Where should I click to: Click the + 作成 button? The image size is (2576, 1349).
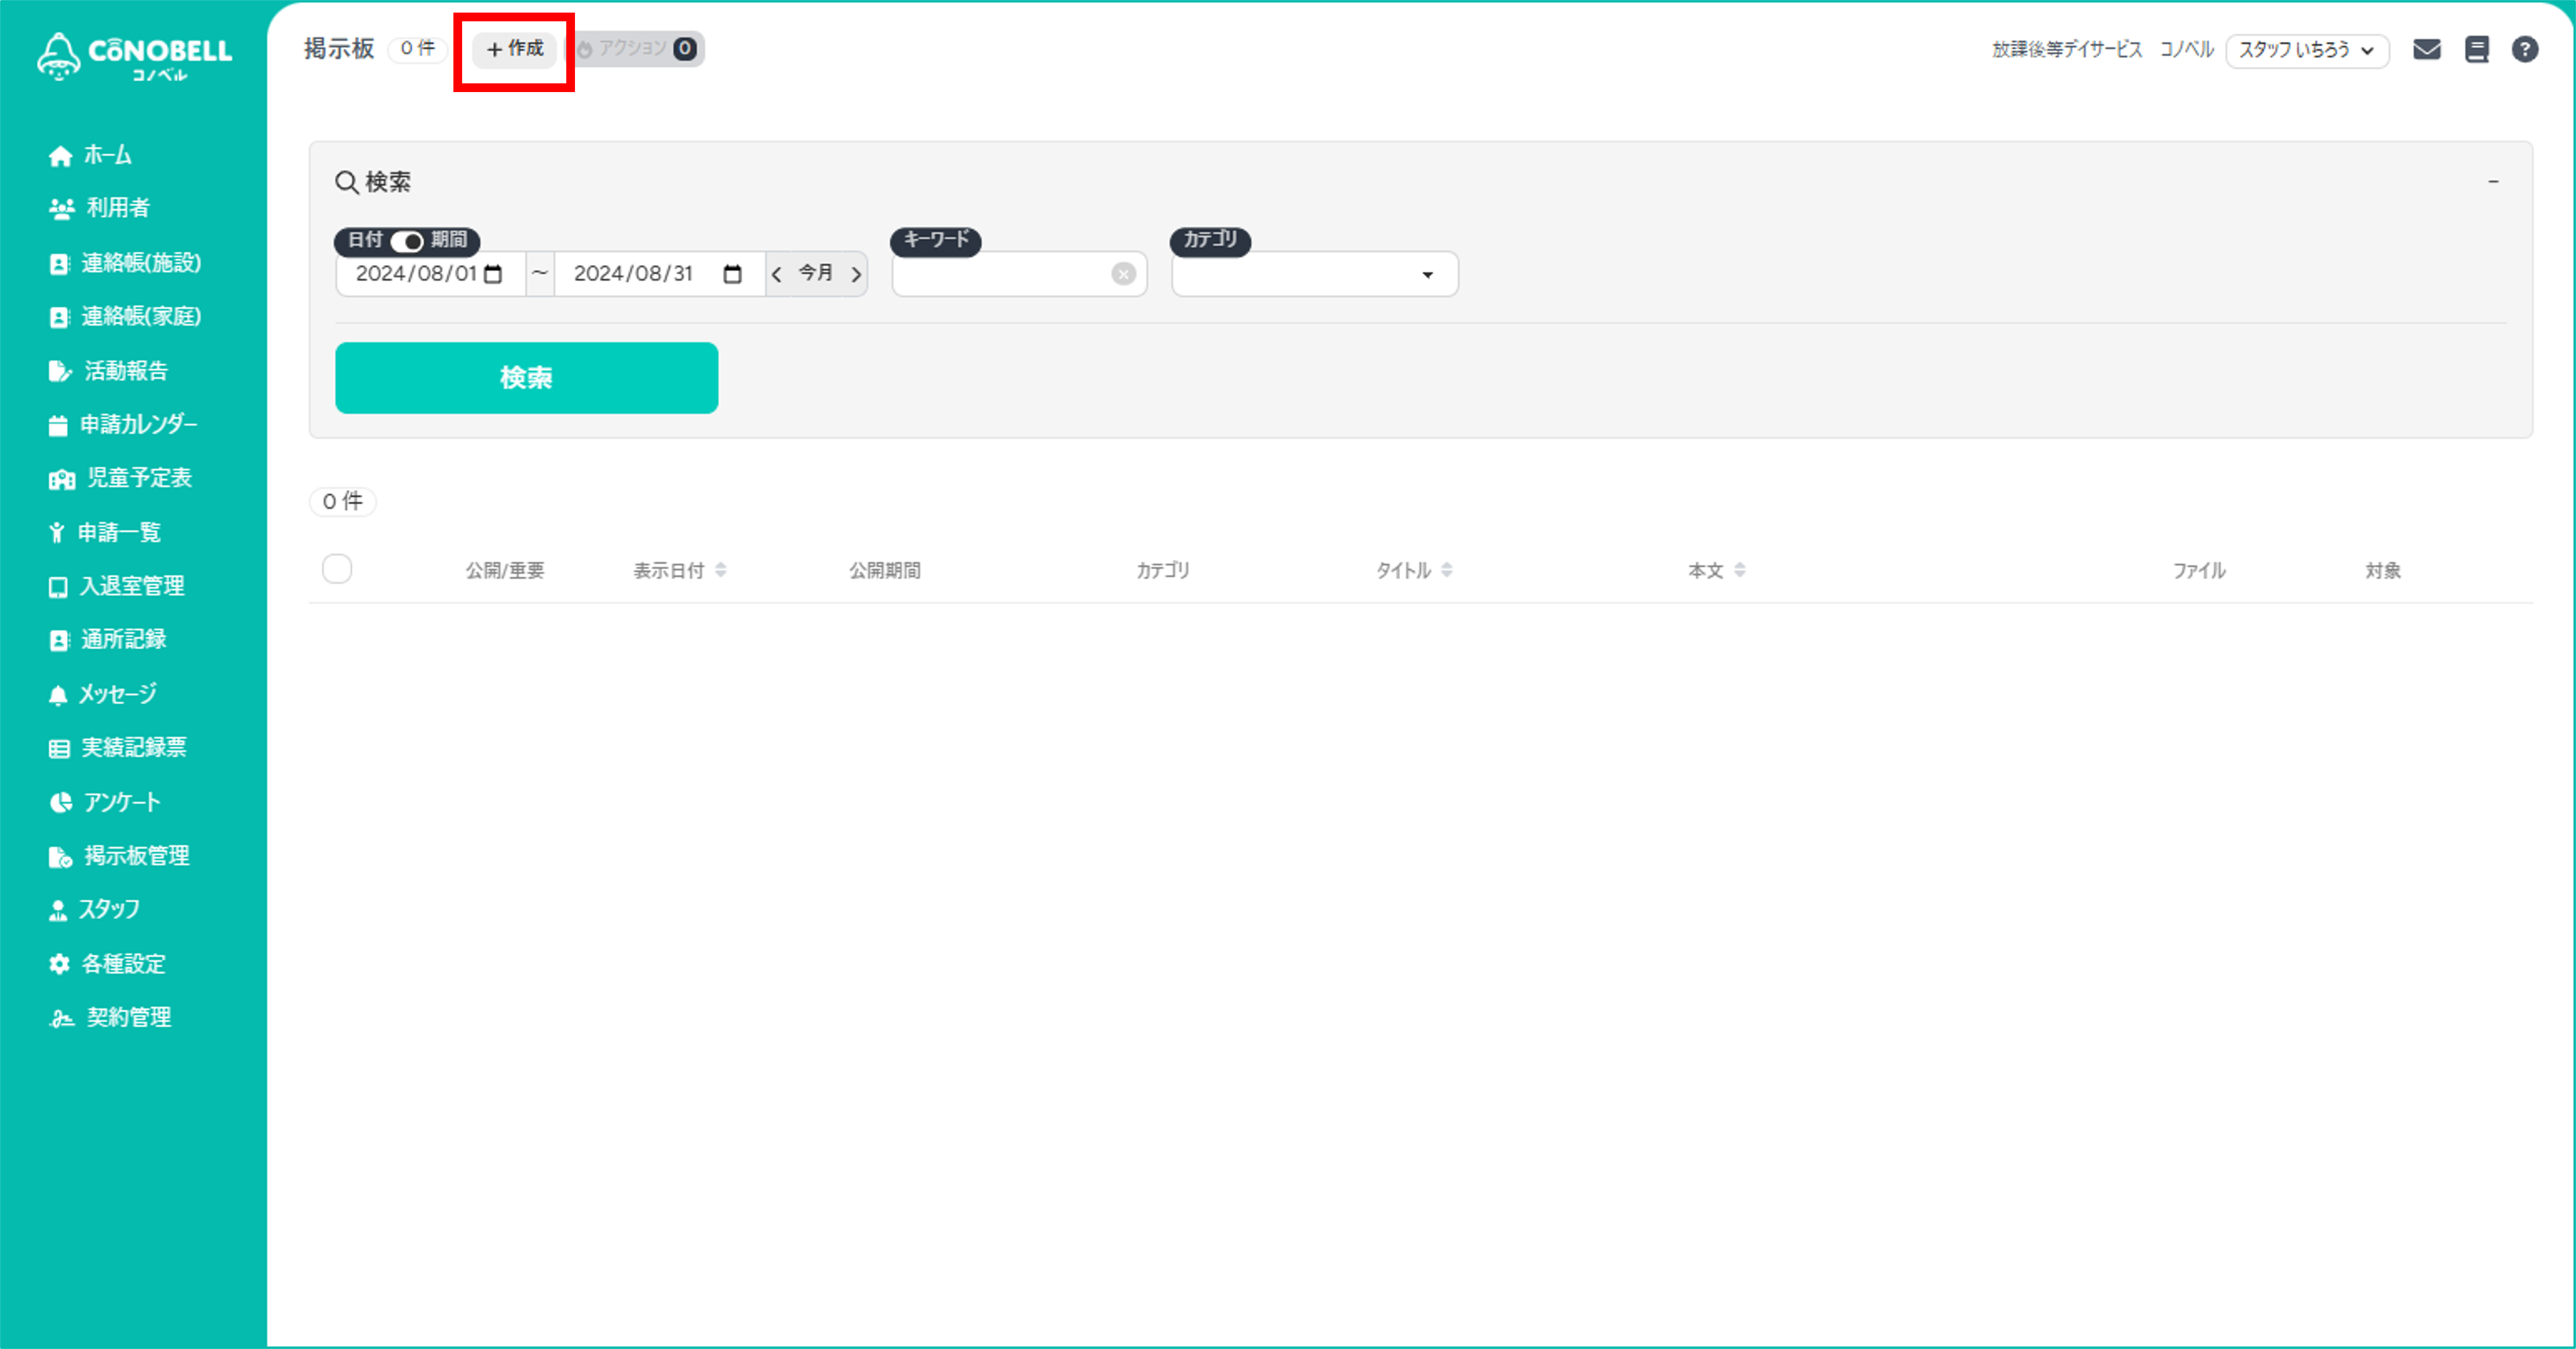tap(514, 49)
